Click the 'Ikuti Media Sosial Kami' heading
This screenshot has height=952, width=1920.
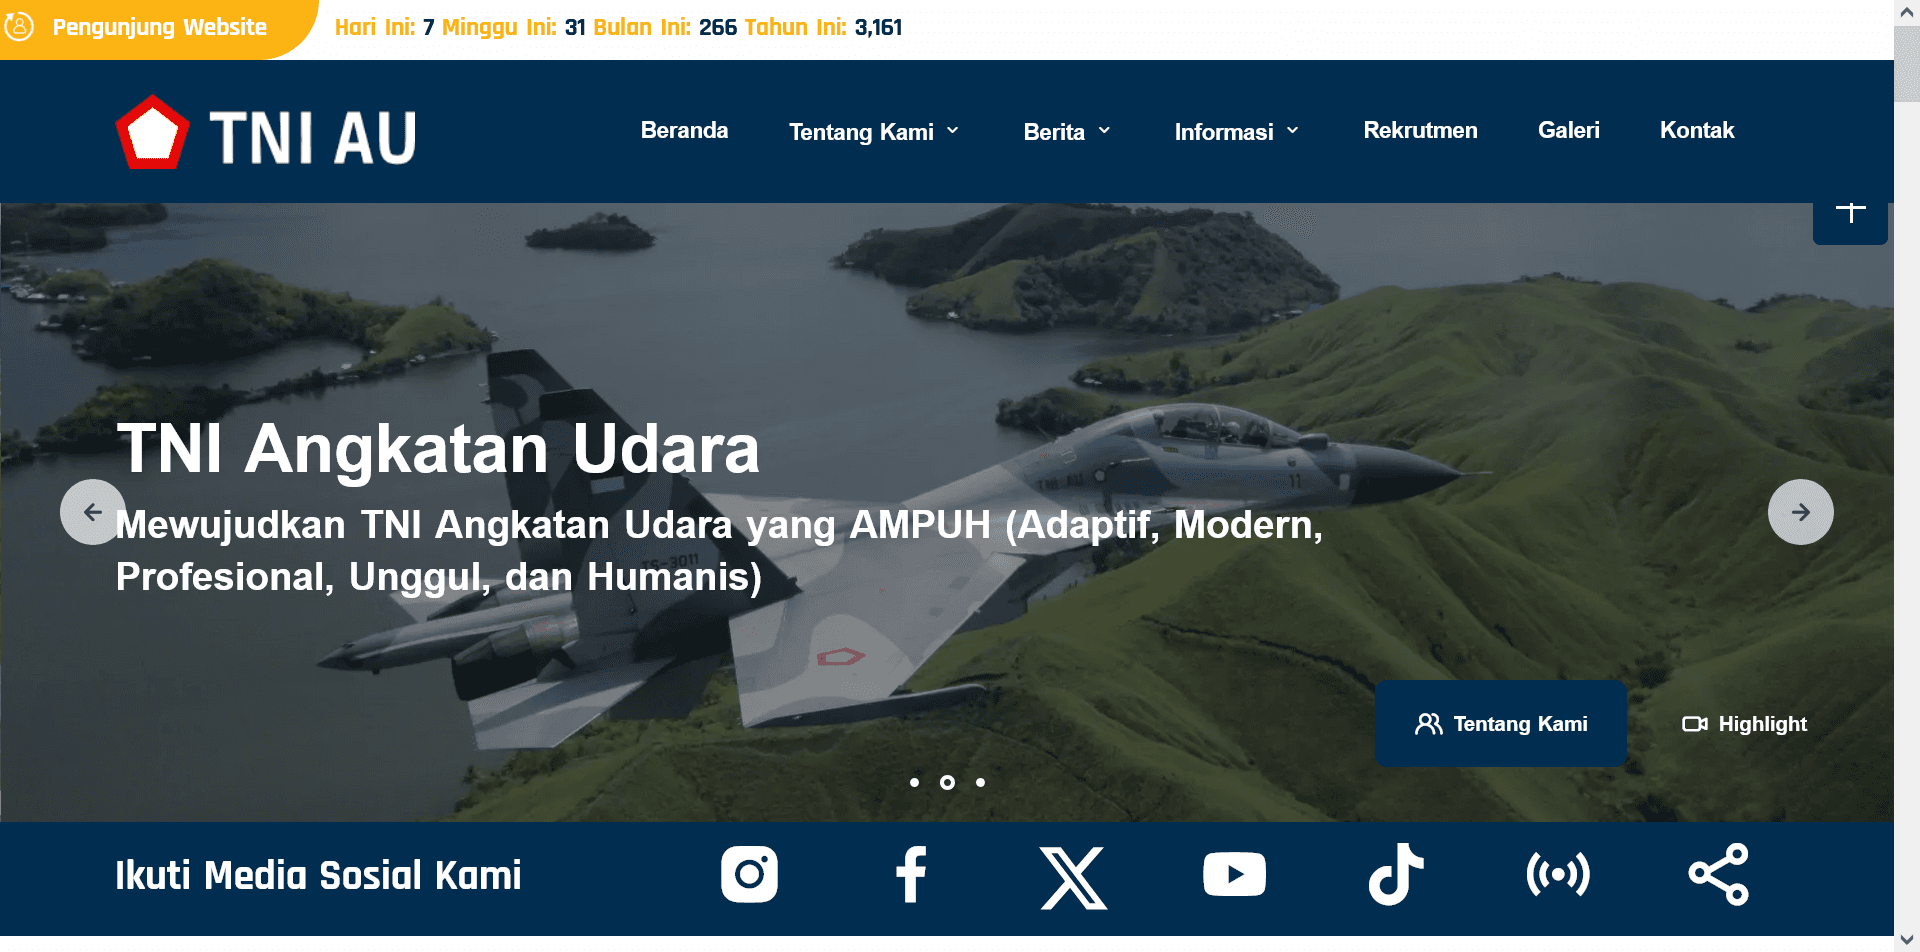pos(318,875)
